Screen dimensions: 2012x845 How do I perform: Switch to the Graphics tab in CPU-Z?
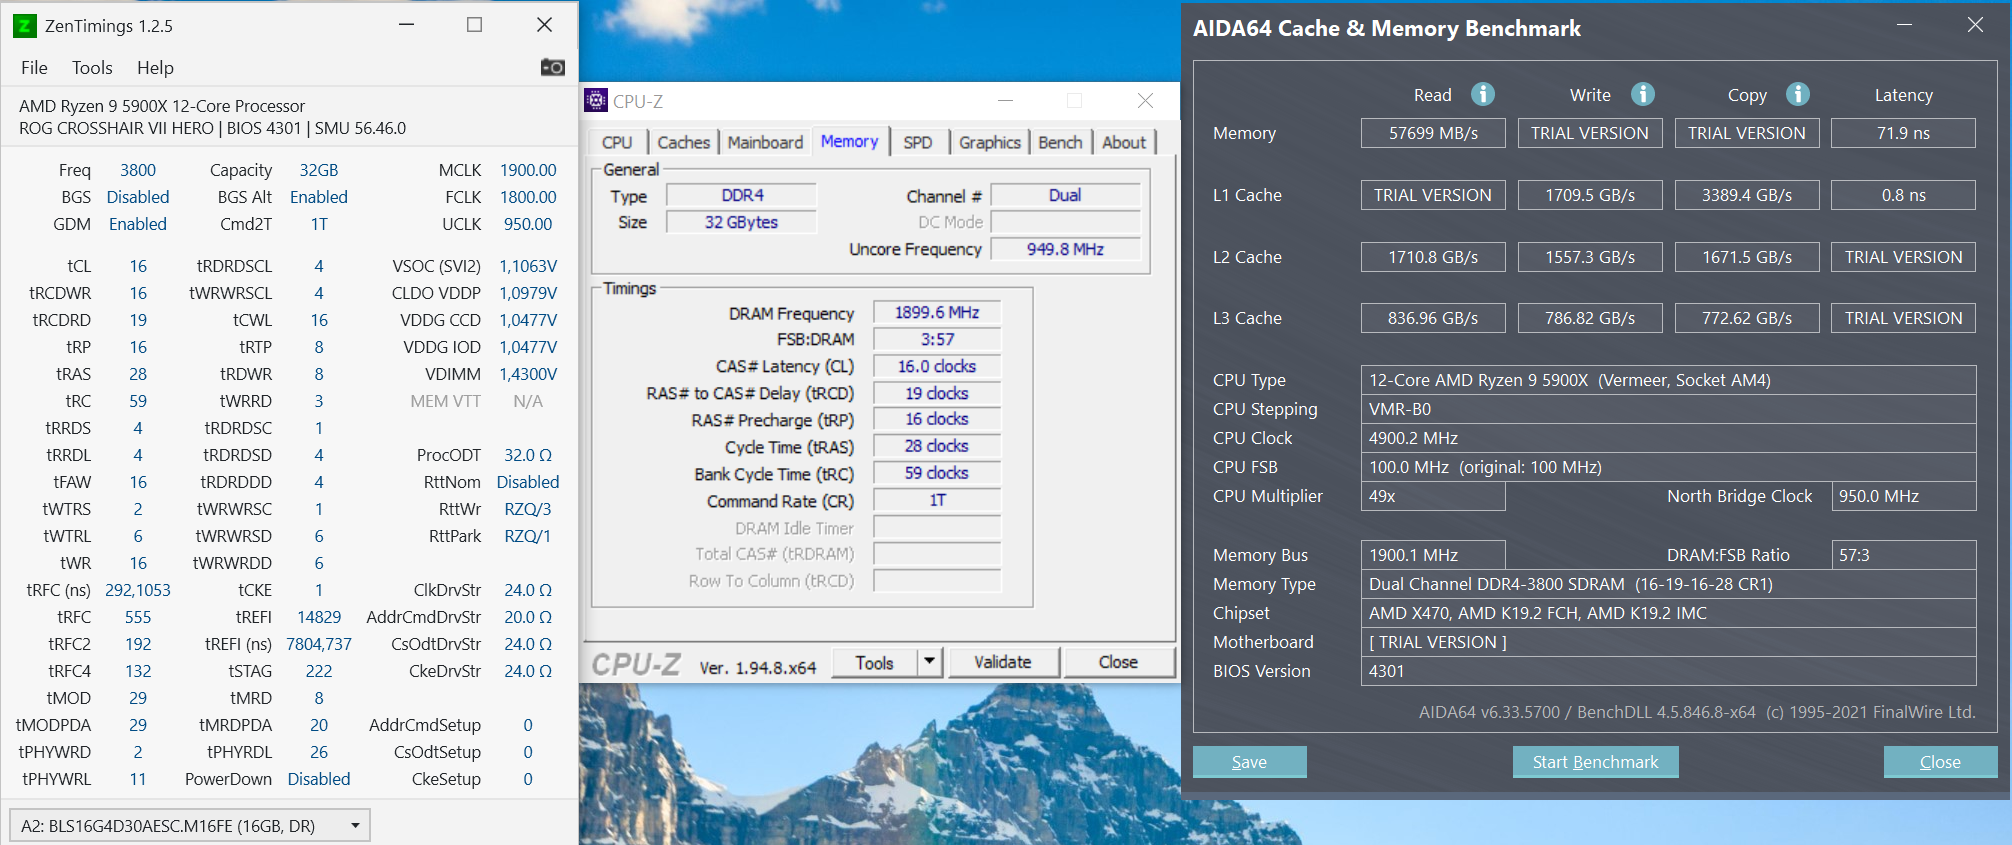[x=989, y=142]
